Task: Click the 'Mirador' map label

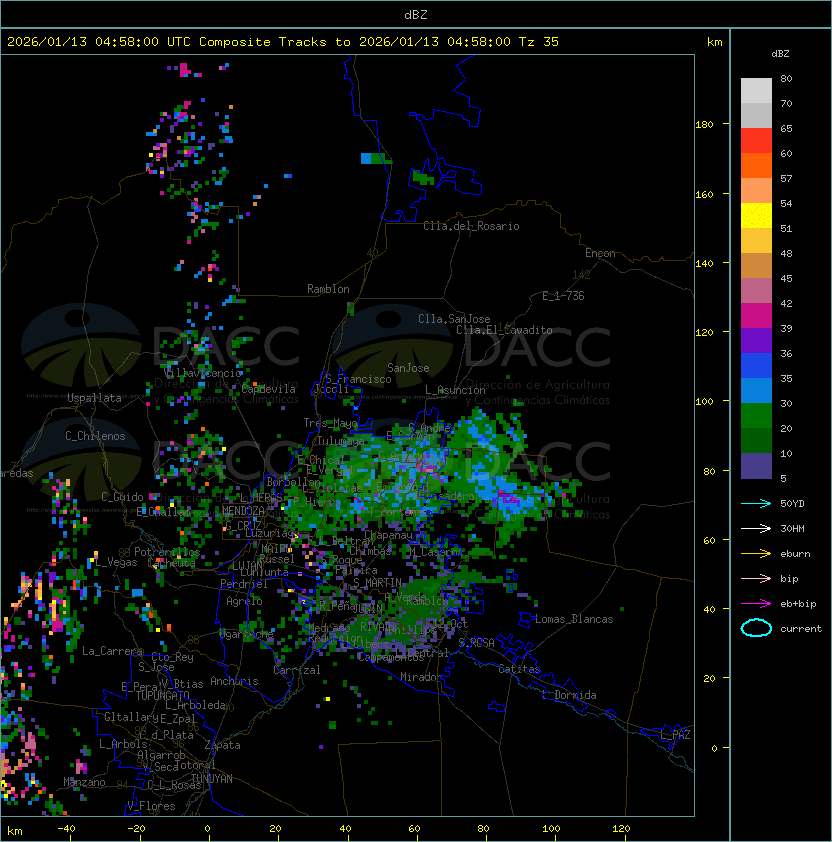Action: [x=422, y=677]
